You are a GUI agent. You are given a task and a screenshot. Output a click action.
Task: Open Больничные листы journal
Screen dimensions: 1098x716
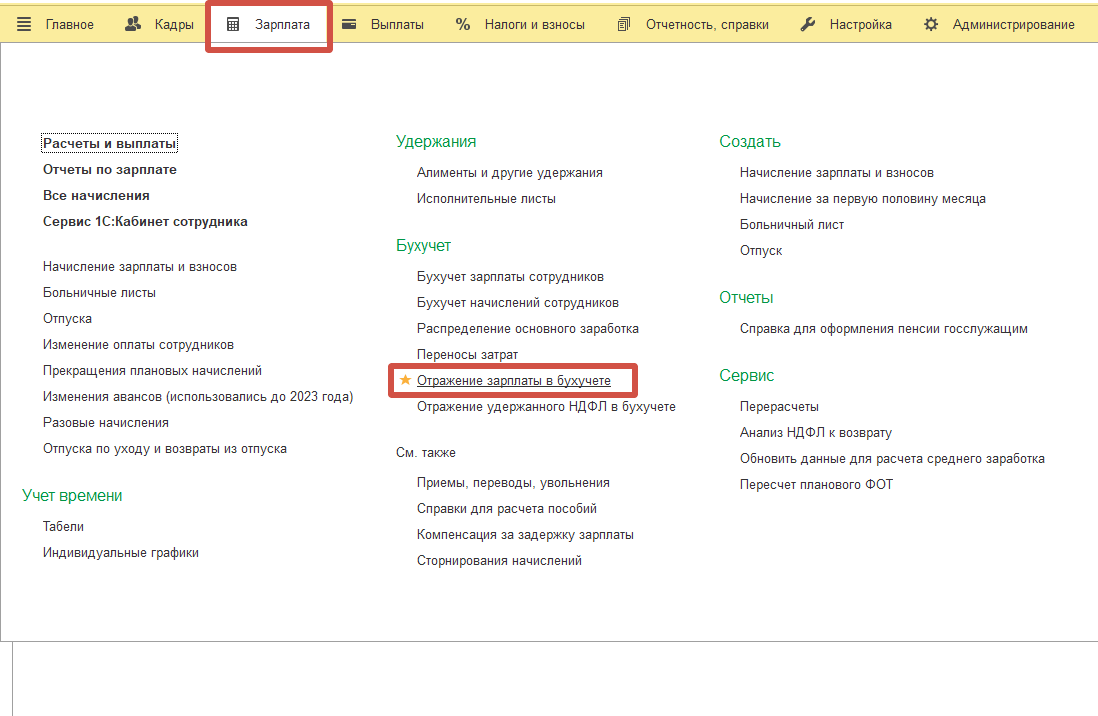[x=99, y=292]
